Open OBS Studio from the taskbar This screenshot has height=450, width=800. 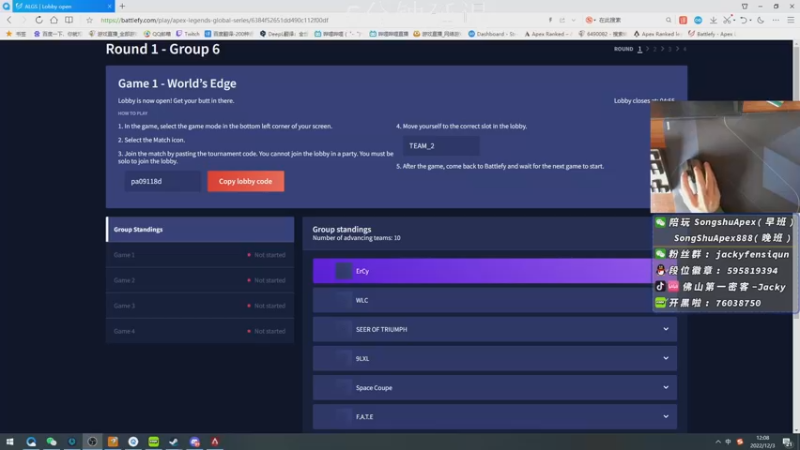click(x=92, y=441)
